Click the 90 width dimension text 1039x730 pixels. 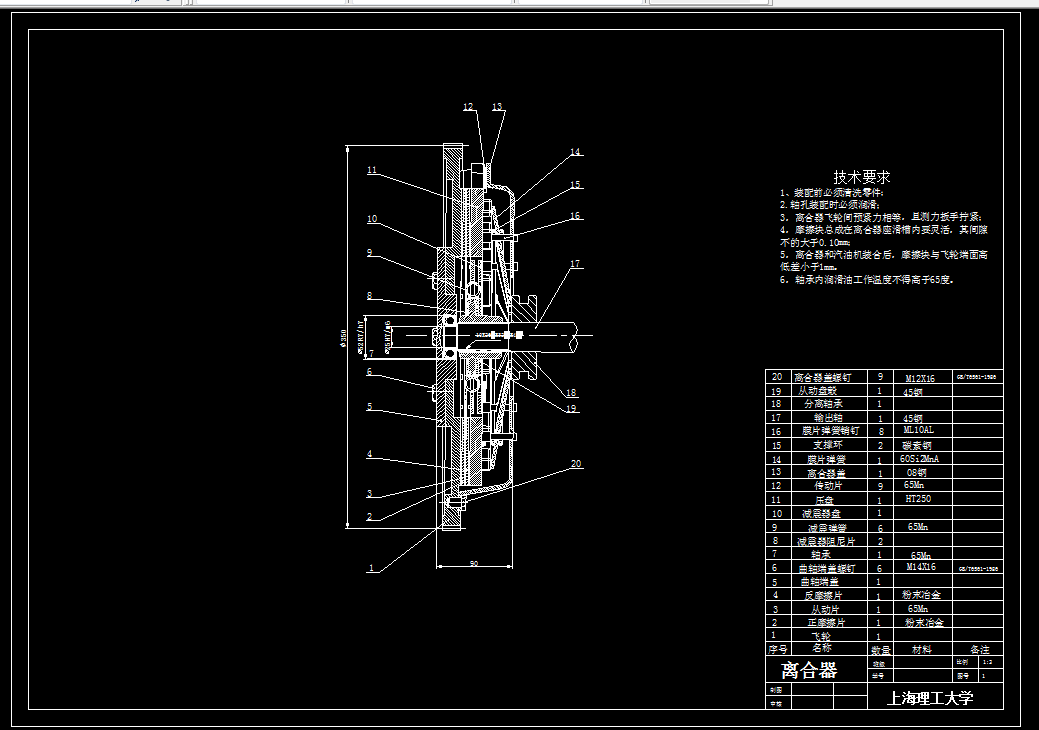coord(474,563)
